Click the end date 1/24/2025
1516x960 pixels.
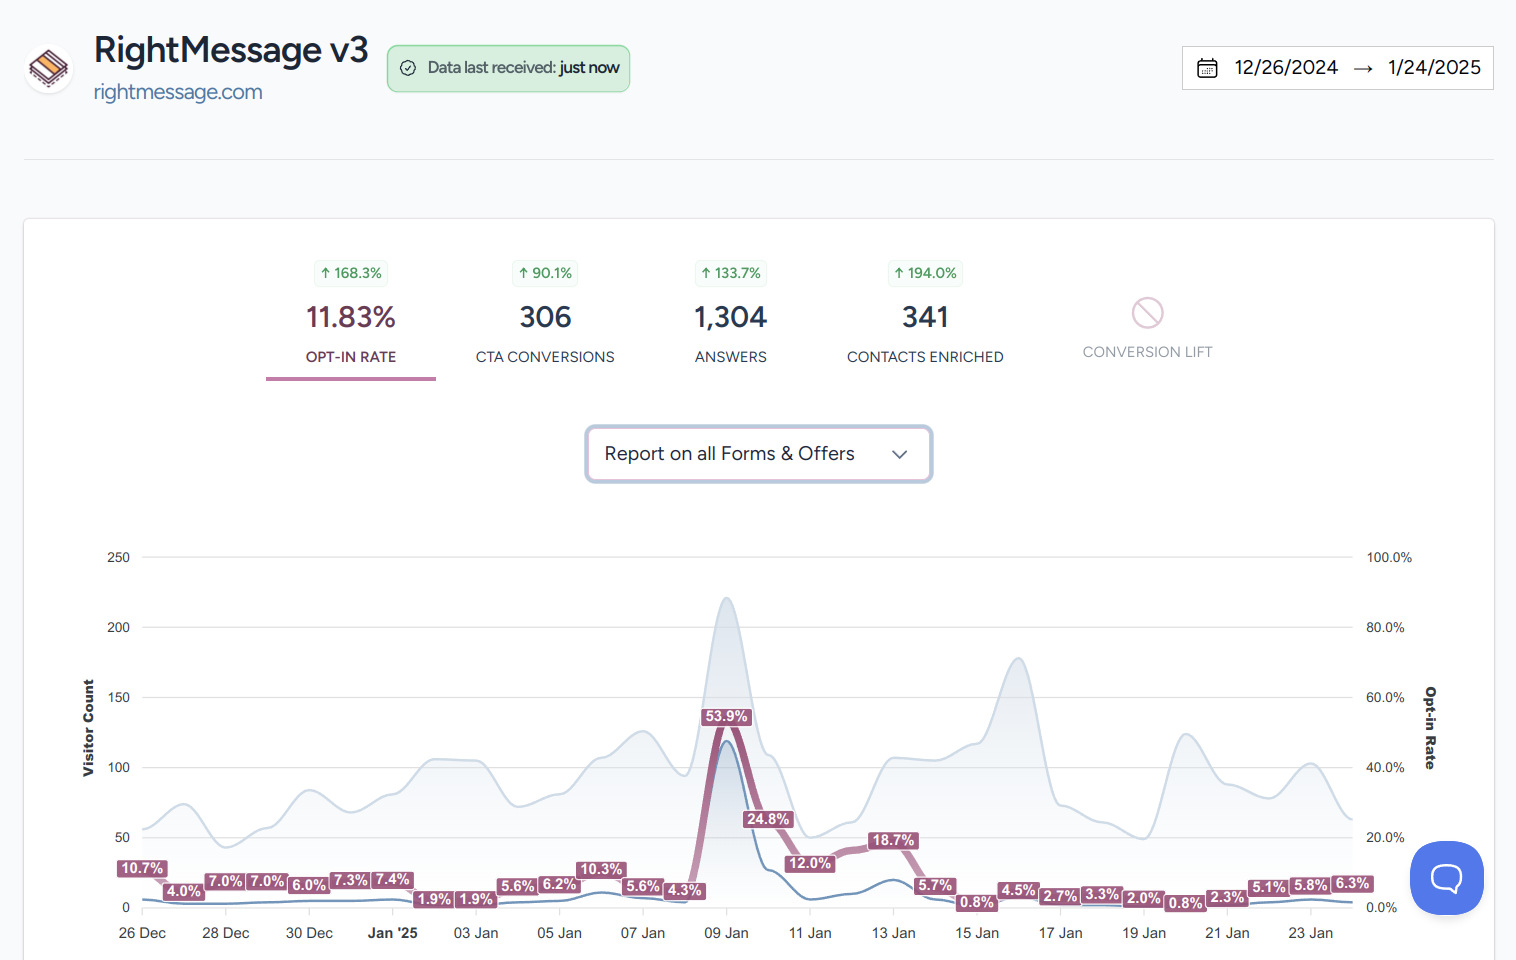pos(1433,68)
